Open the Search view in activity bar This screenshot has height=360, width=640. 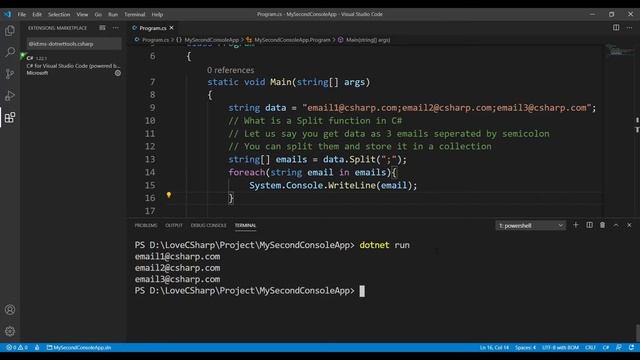[10, 52]
